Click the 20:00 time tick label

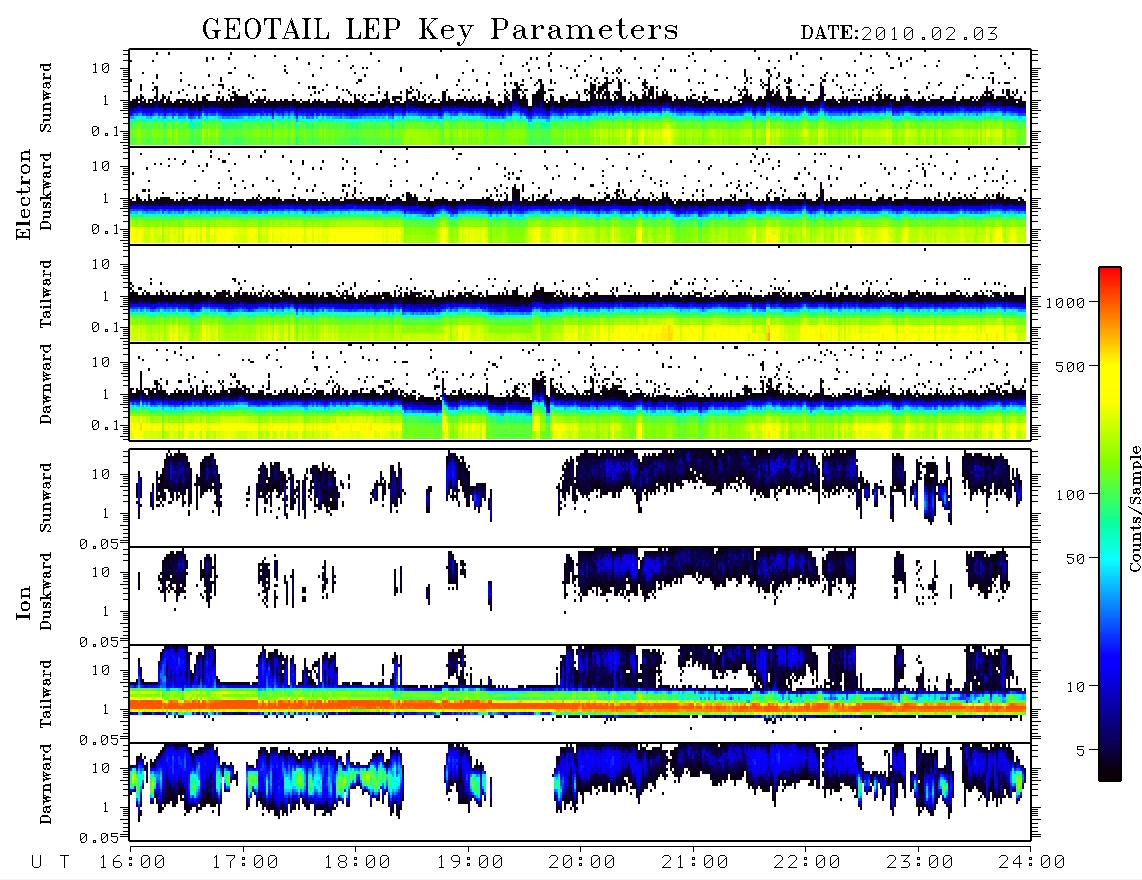[582, 863]
